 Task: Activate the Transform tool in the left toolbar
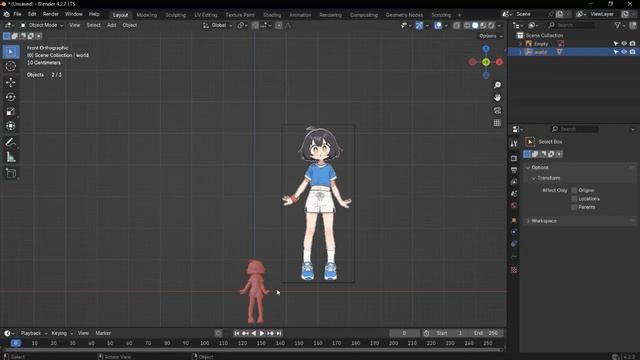pos(11,126)
